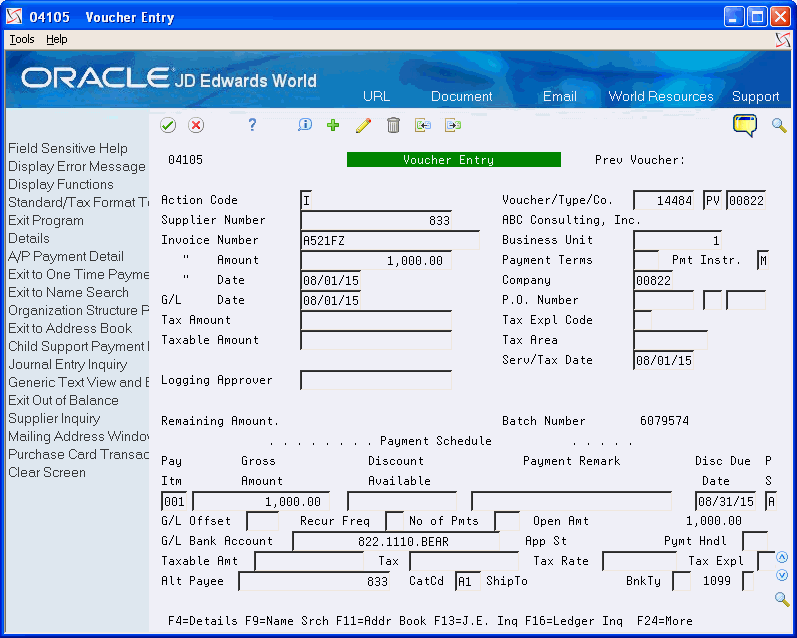Select Field Sensitive Help in sidebar
Screen dimensions: 797x638
[x=68, y=148]
